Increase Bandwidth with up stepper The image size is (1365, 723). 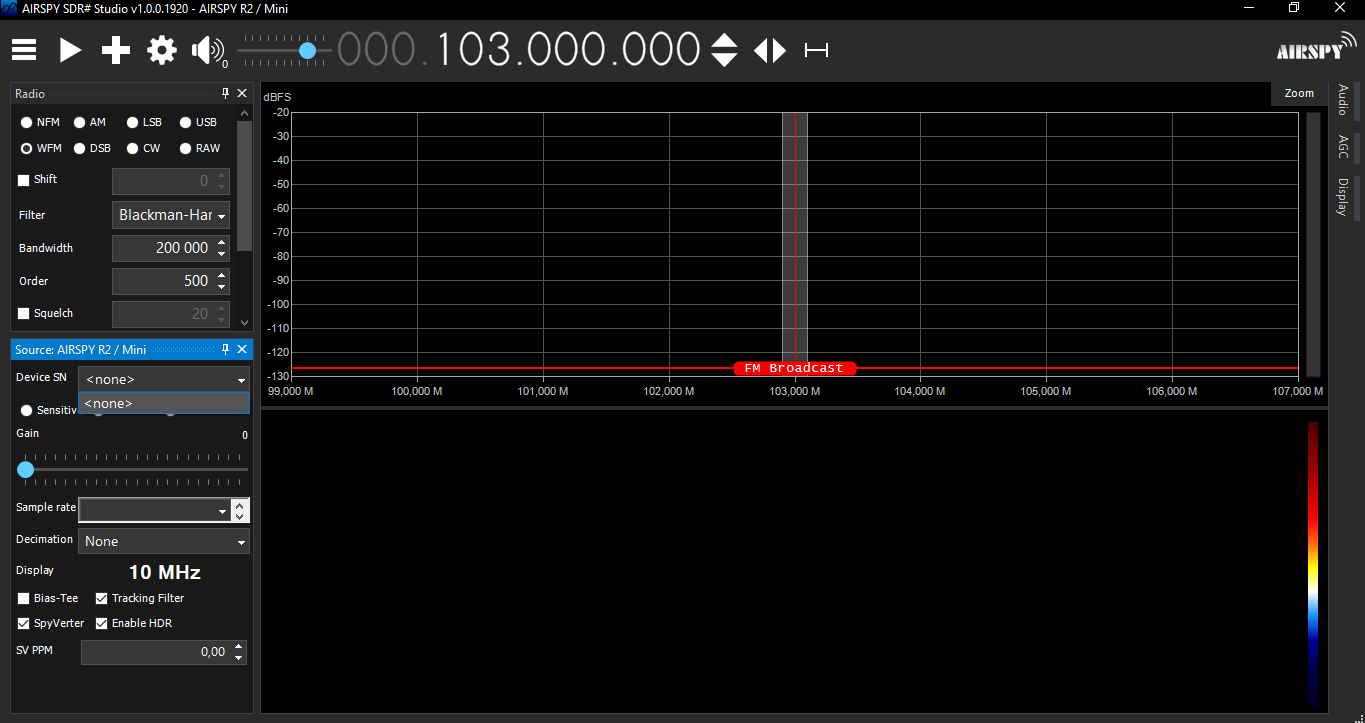[222, 242]
